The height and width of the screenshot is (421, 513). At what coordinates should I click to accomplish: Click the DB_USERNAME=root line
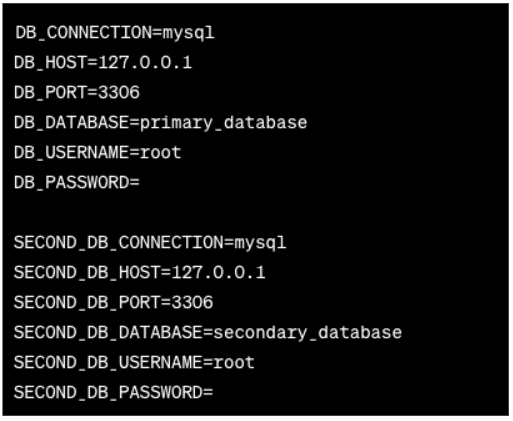coord(97,153)
